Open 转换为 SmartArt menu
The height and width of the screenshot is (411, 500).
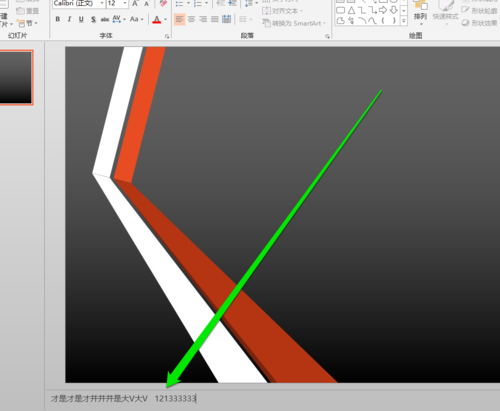point(293,23)
